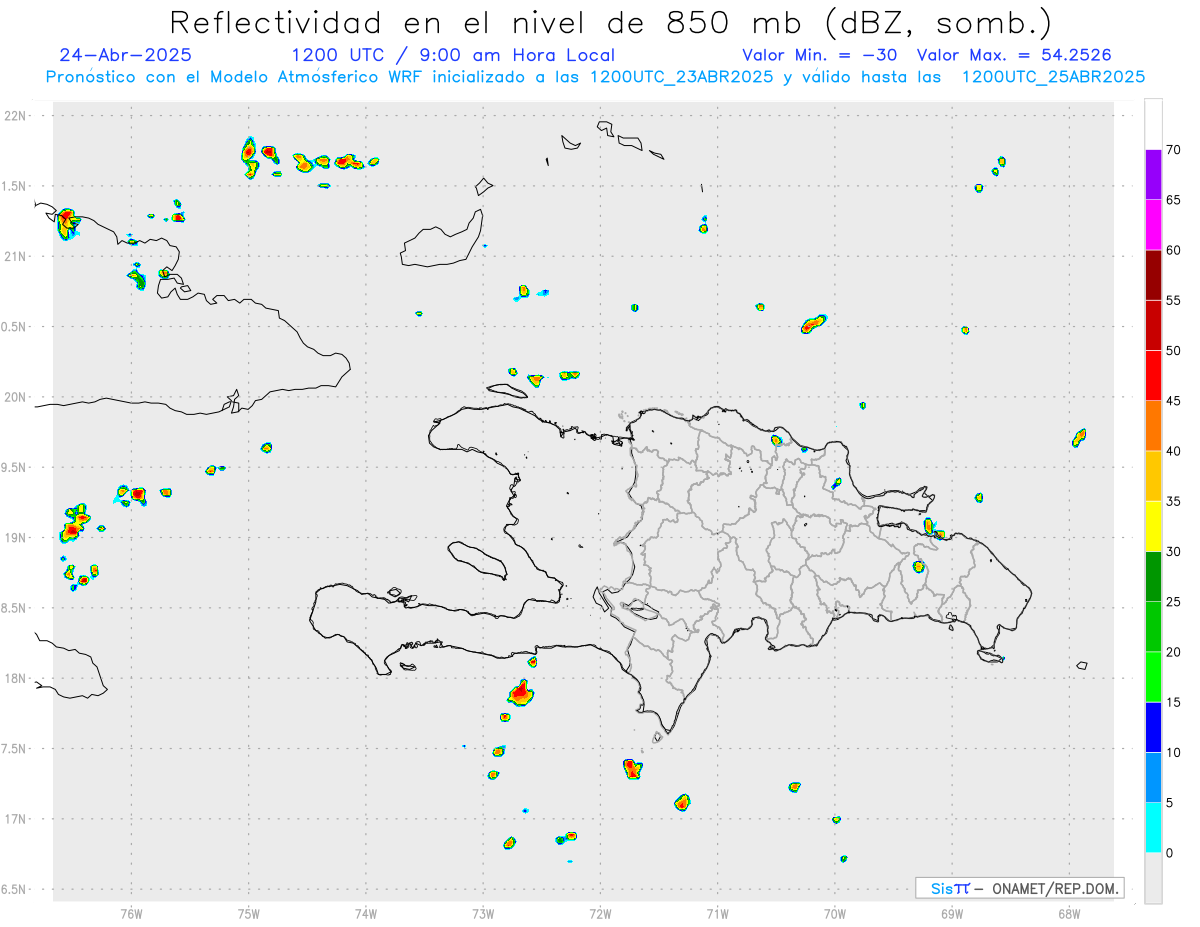Click the '1200UTC_25ABR2025' valid-until time

coord(1053,77)
